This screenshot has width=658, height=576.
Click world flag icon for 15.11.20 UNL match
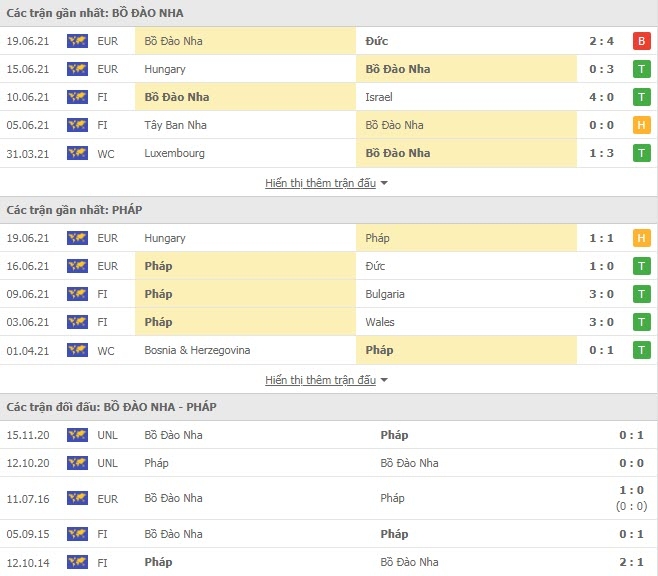pos(77,435)
